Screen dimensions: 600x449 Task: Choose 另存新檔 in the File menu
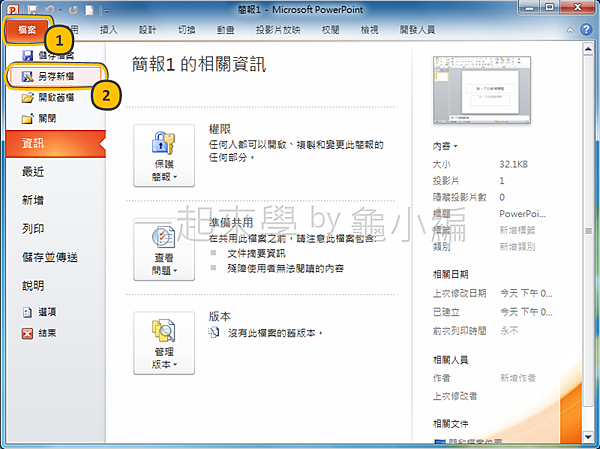click(55, 77)
